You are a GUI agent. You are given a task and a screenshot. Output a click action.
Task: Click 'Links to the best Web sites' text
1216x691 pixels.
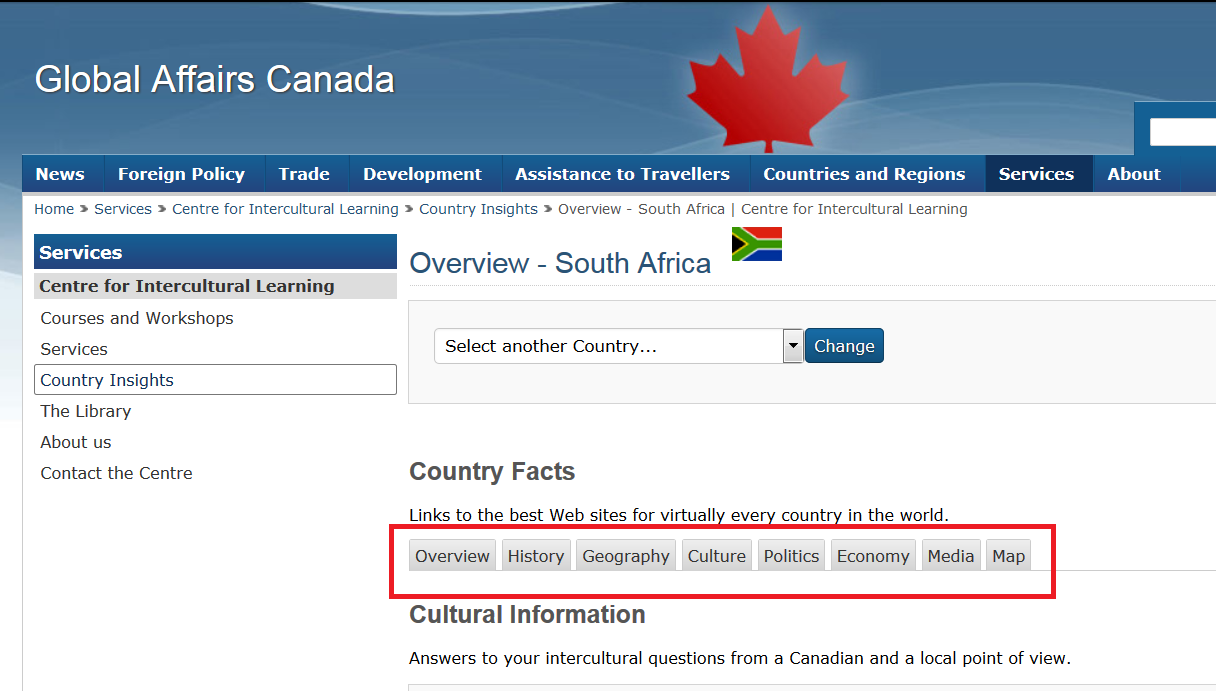(679, 516)
